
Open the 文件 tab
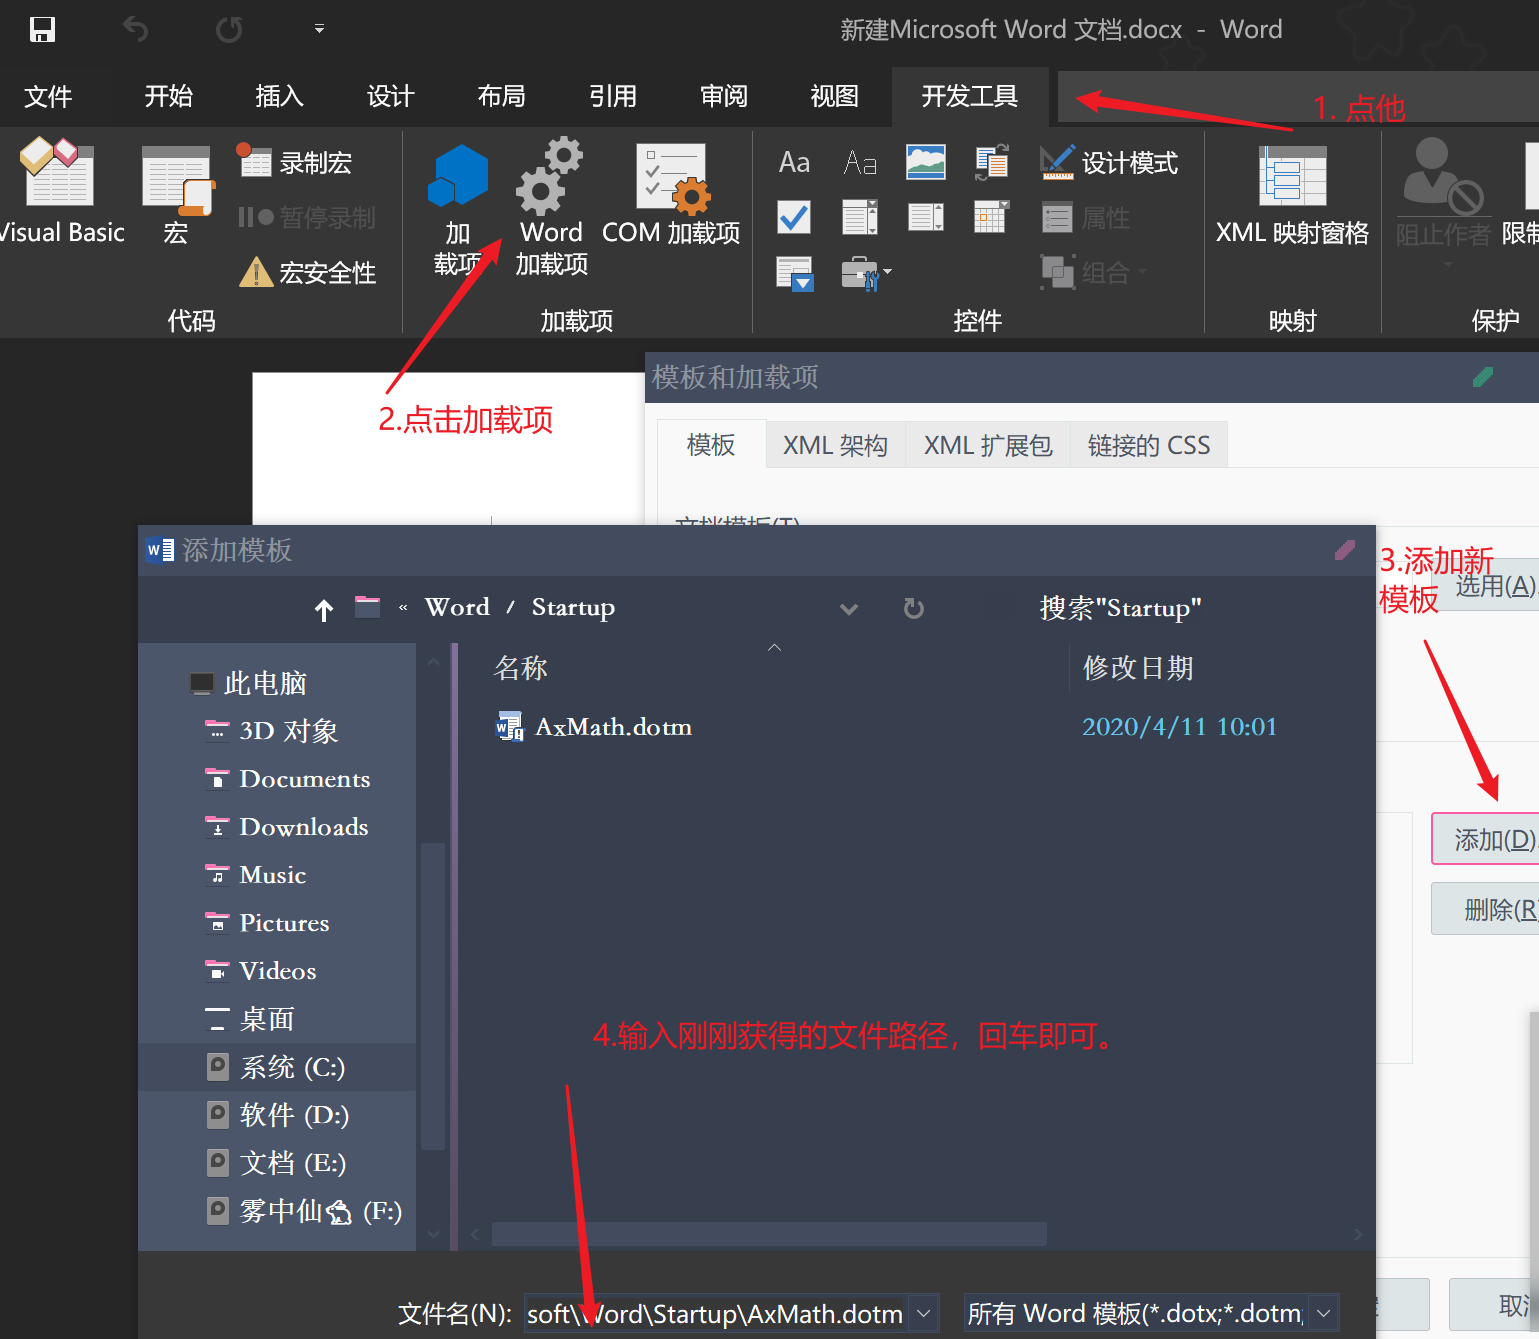48,96
